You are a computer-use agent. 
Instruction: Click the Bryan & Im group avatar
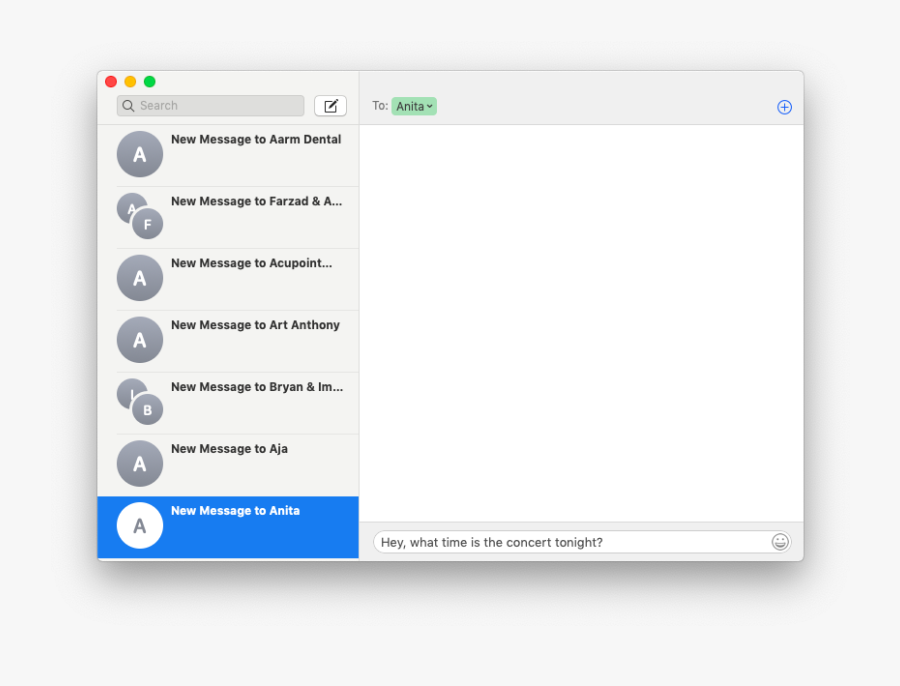[x=141, y=402]
